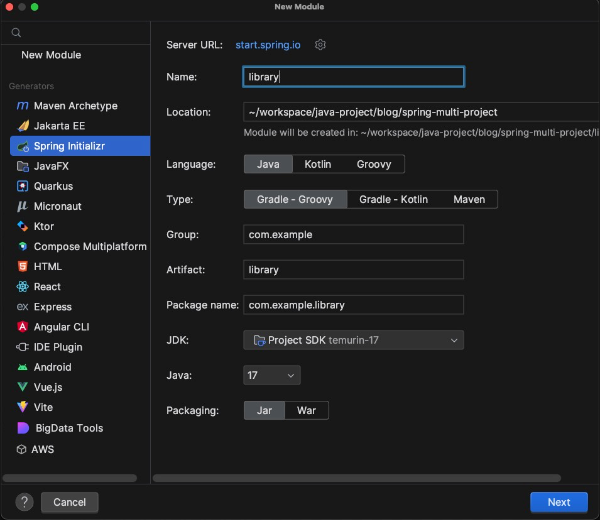Click the React atom icon

(23, 287)
